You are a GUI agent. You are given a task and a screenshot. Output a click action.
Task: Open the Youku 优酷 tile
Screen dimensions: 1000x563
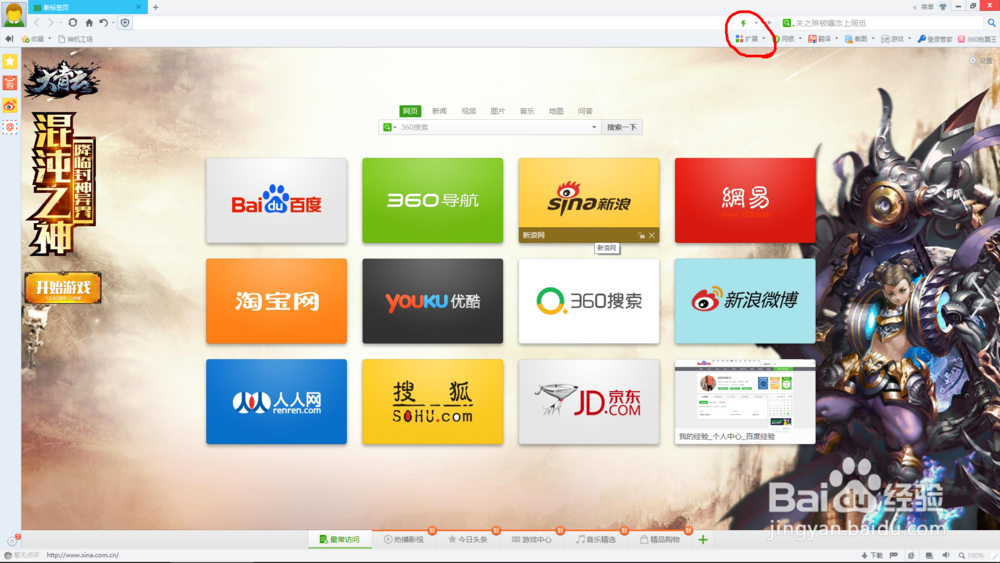coord(432,301)
